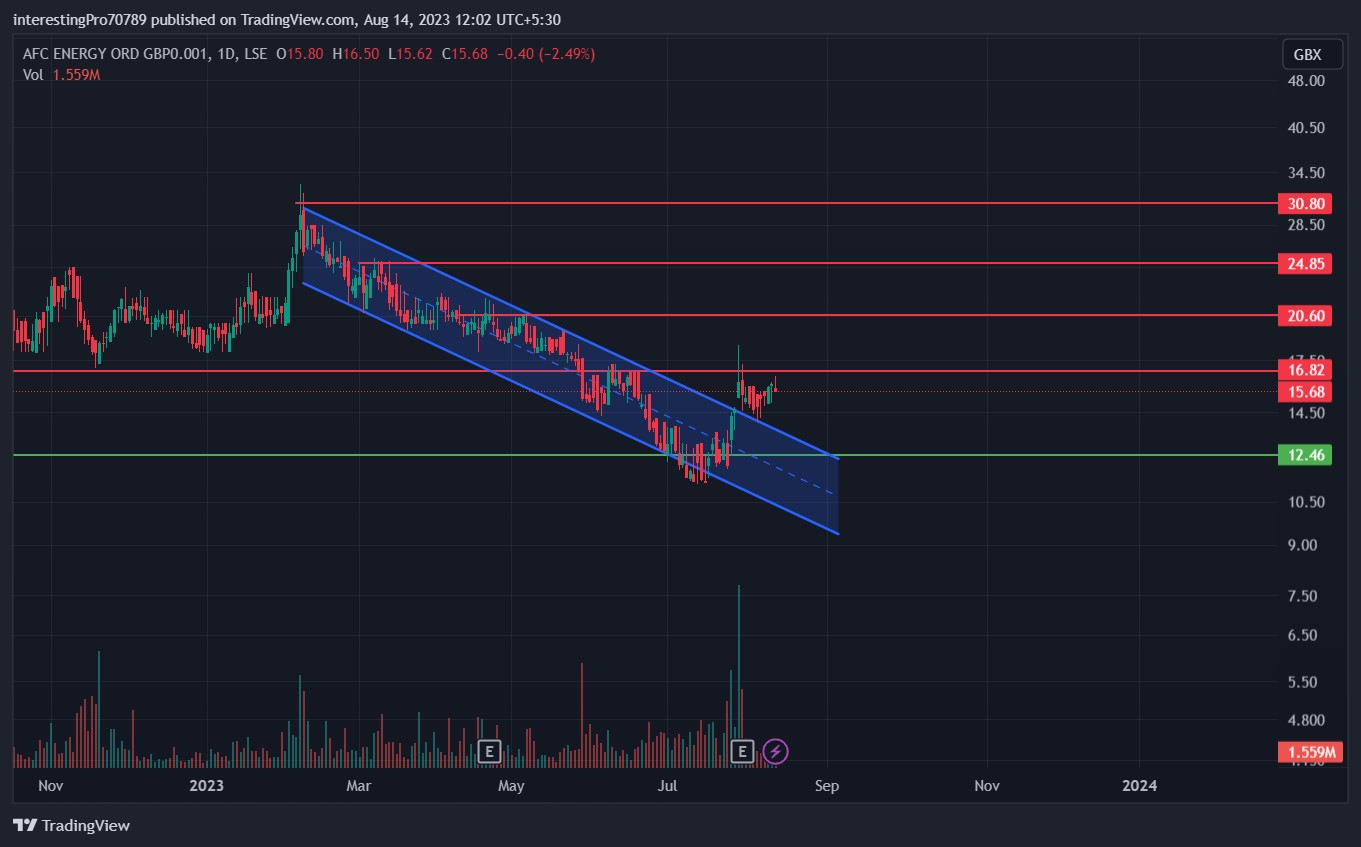Click the earnings E marker near August

click(x=742, y=751)
